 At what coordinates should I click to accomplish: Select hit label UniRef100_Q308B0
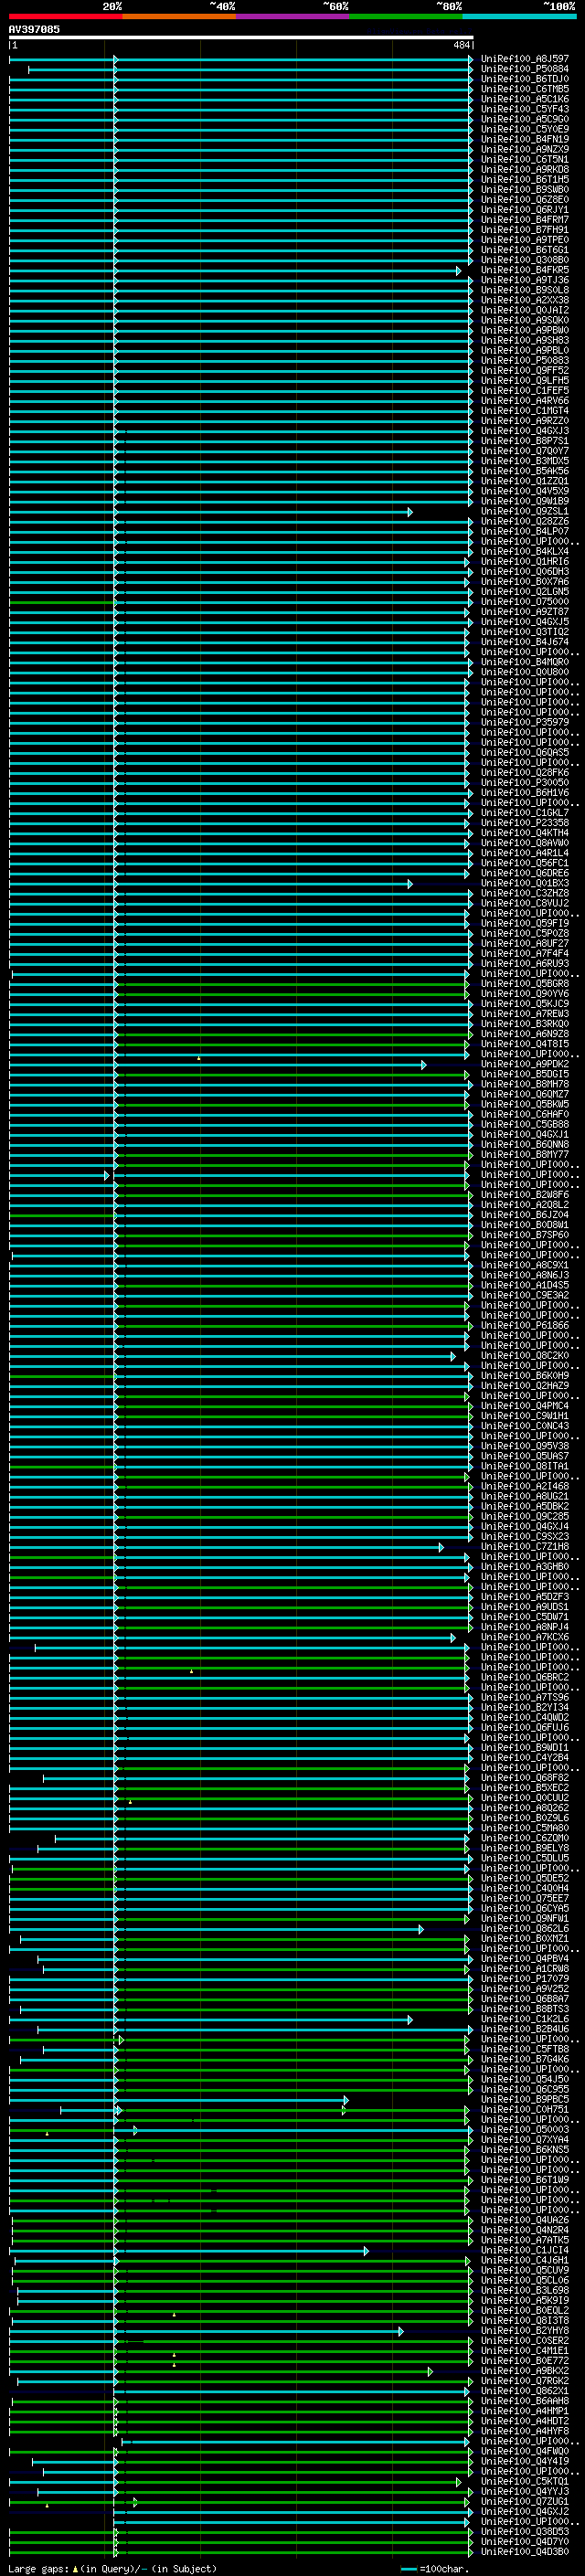click(525, 260)
